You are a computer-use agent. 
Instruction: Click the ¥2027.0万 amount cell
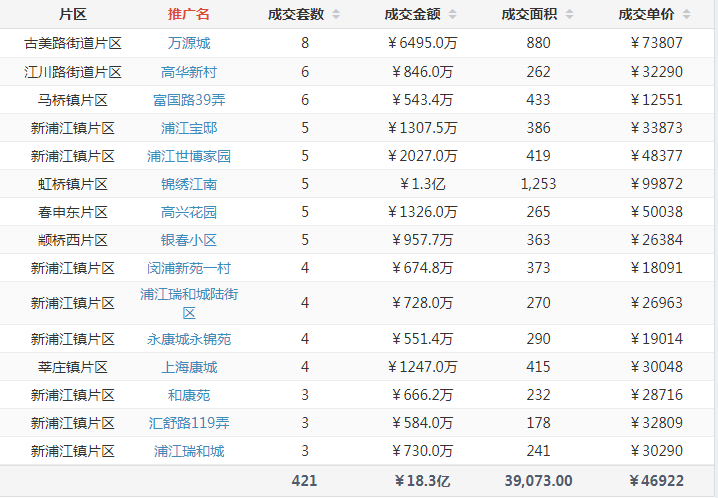[422, 156]
